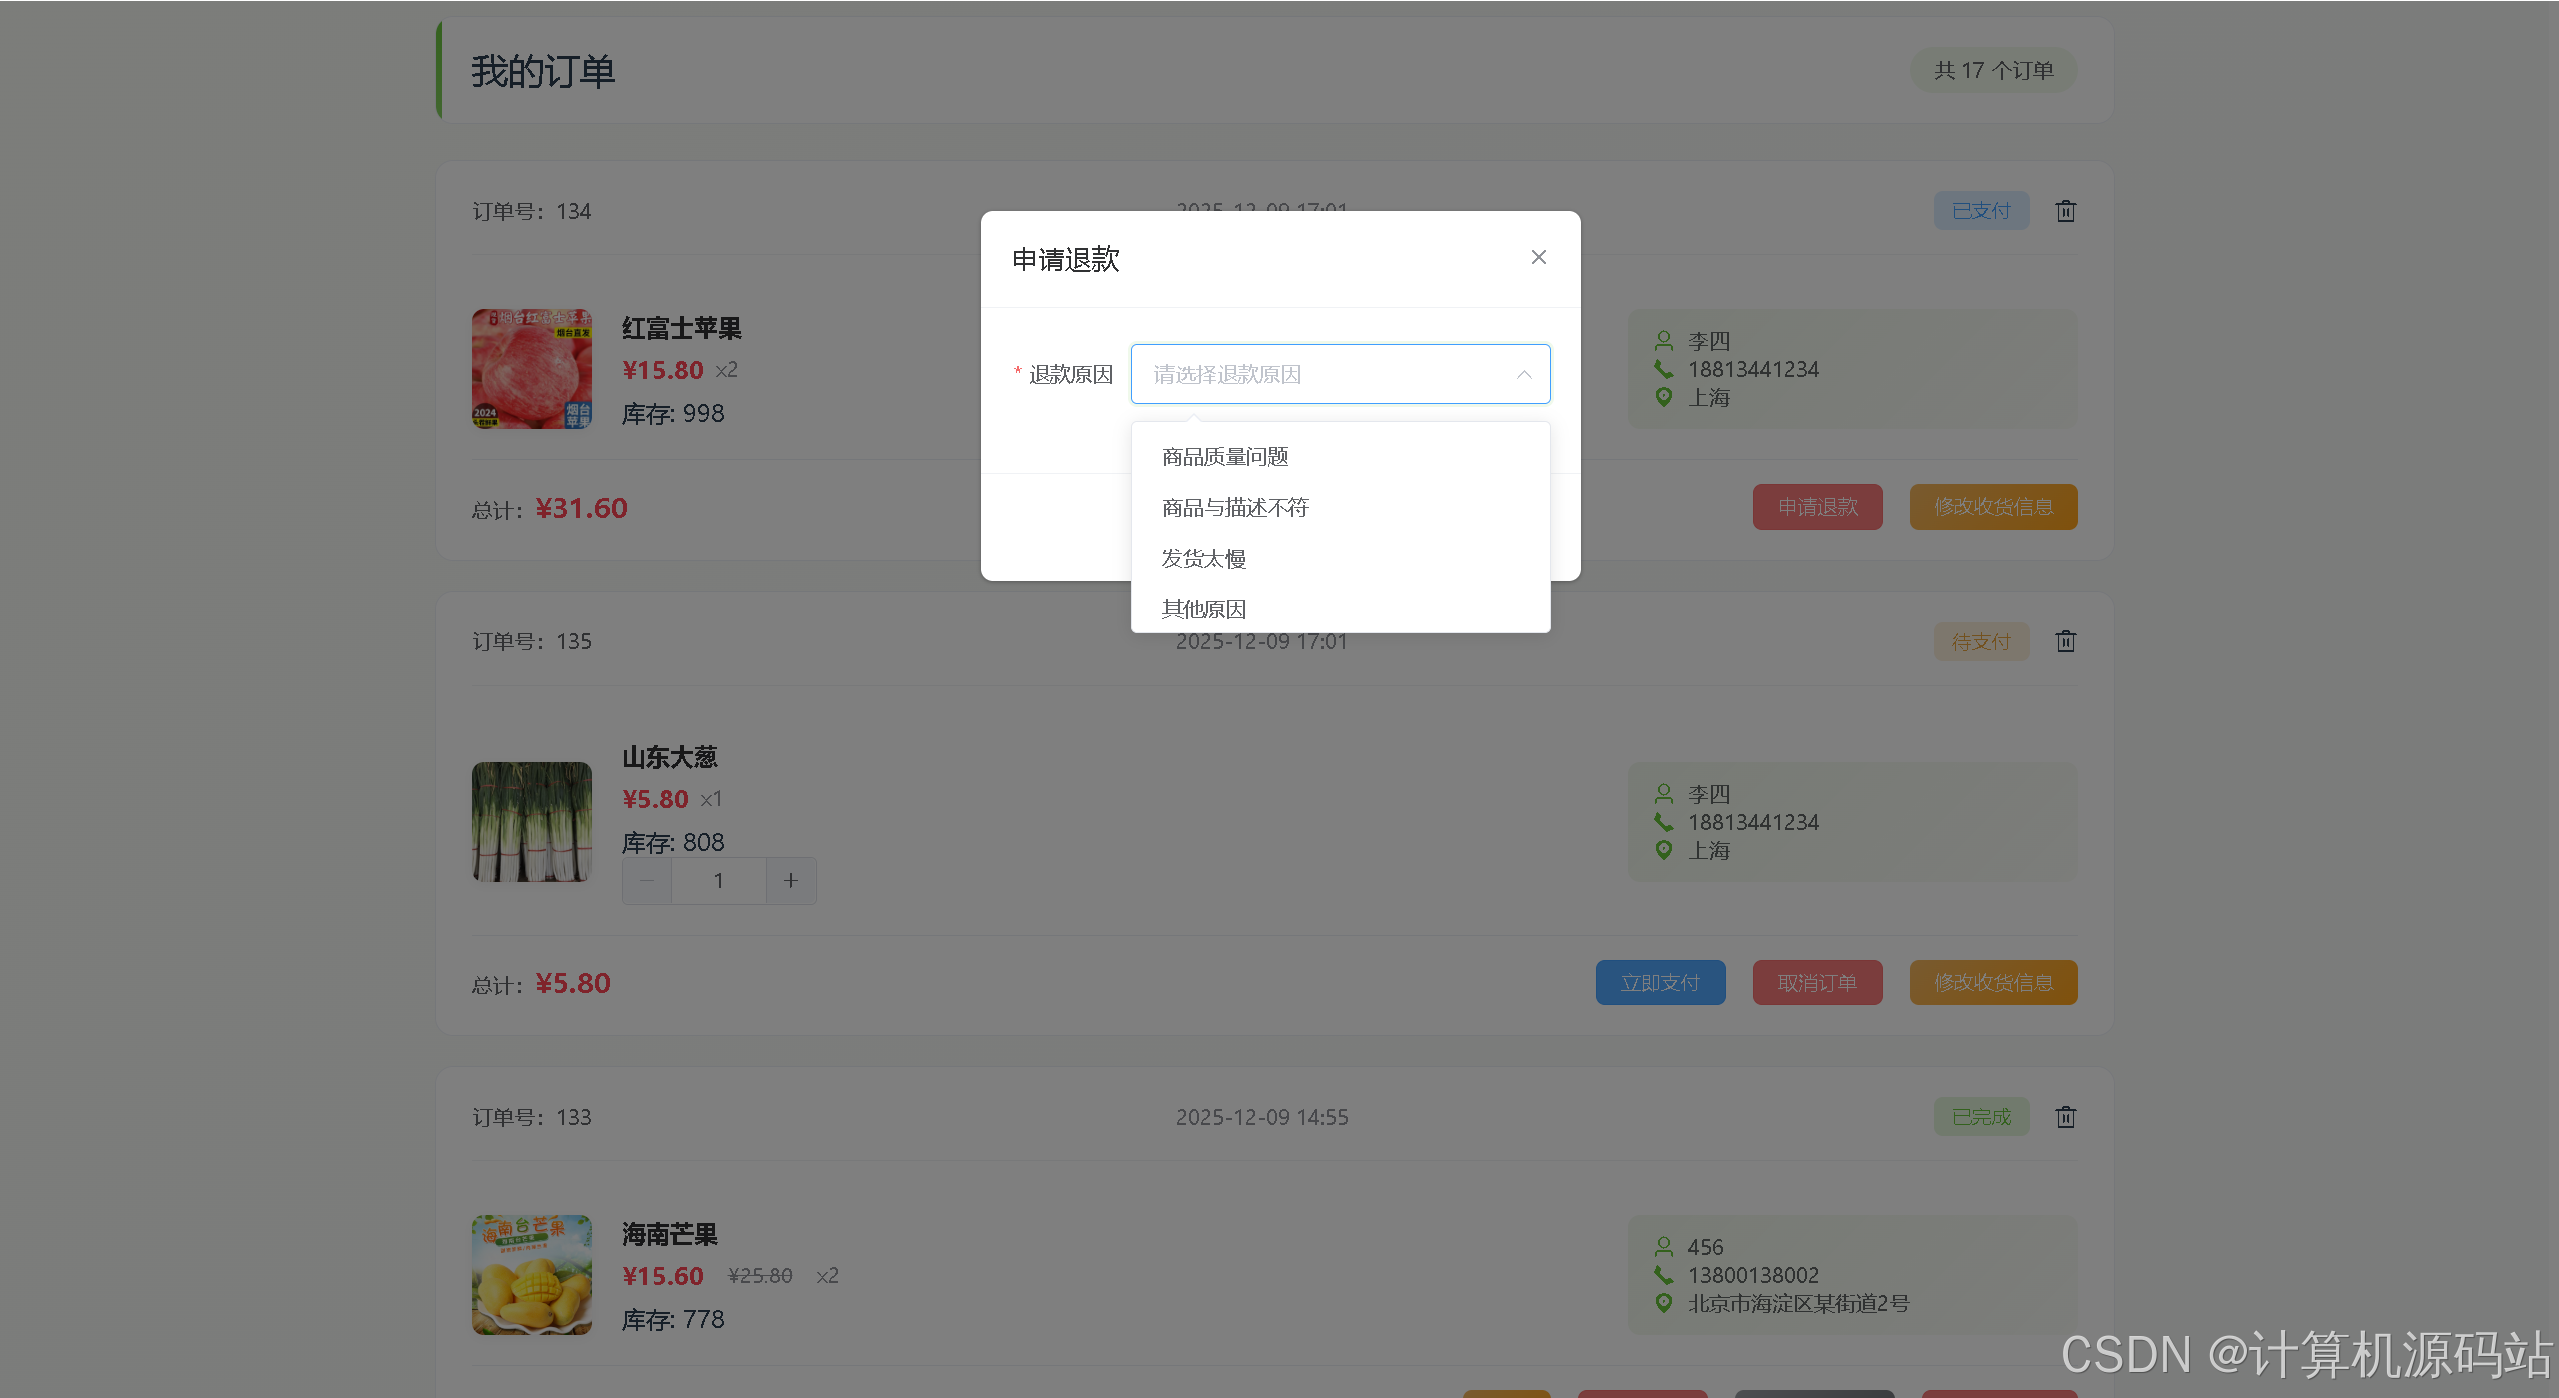Decrease 山东大葱 quantity with minus button
The image size is (2559, 1398).
647,881
